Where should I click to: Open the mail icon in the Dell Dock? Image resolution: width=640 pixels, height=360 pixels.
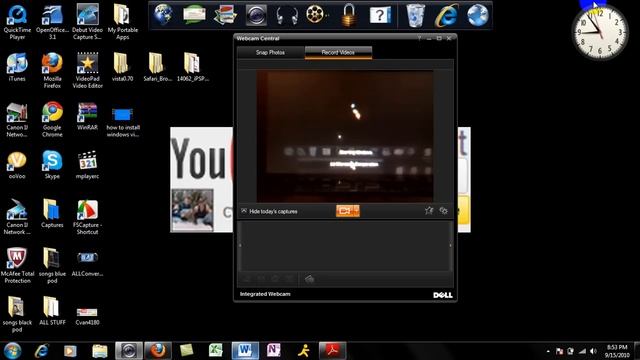coord(194,15)
